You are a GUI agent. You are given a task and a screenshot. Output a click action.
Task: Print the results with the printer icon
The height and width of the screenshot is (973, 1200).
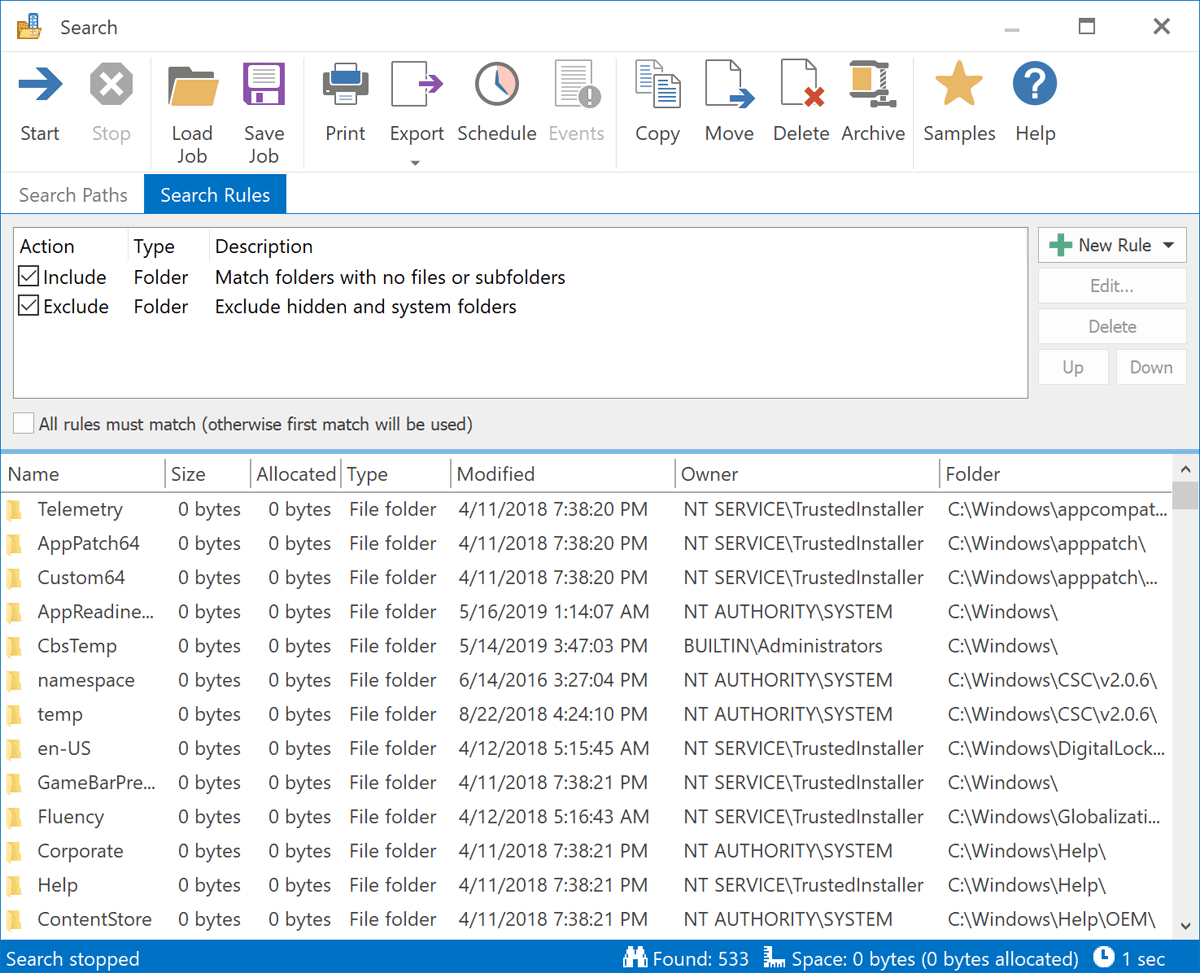point(346,85)
